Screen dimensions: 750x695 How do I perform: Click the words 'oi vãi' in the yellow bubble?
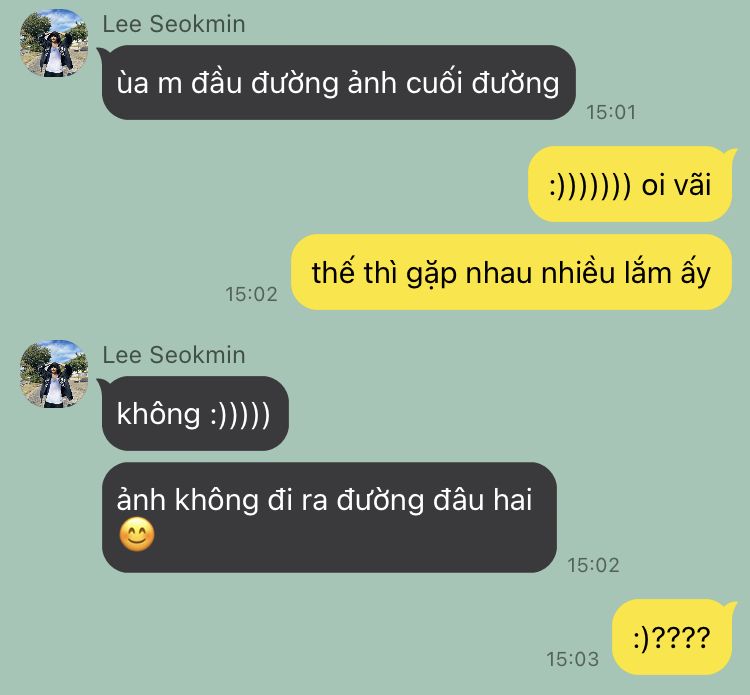[676, 184]
